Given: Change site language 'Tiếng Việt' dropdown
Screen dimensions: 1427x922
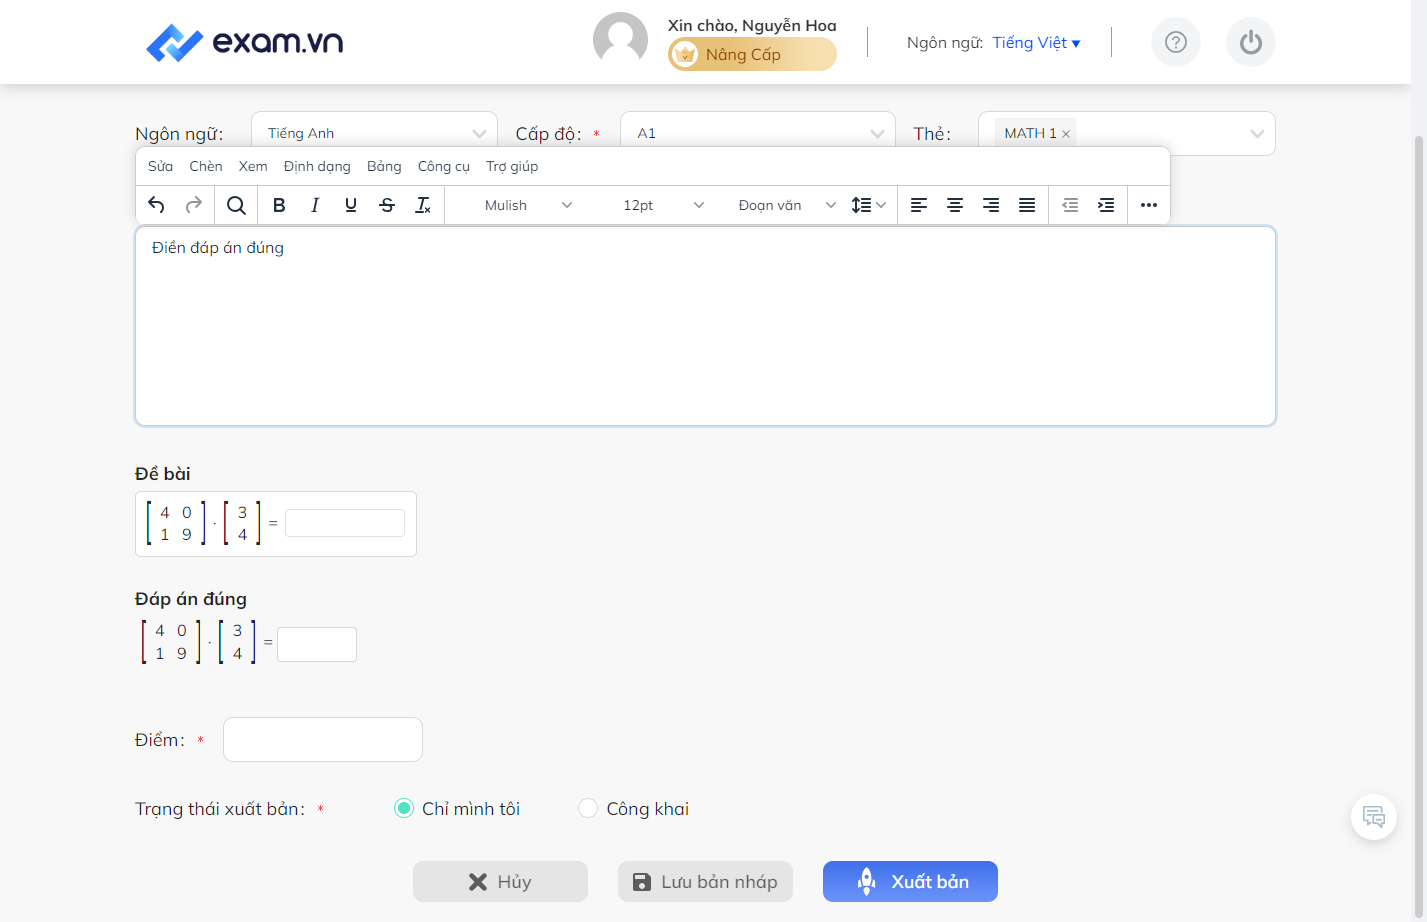Looking at the screenshot, I should 1036,43.
